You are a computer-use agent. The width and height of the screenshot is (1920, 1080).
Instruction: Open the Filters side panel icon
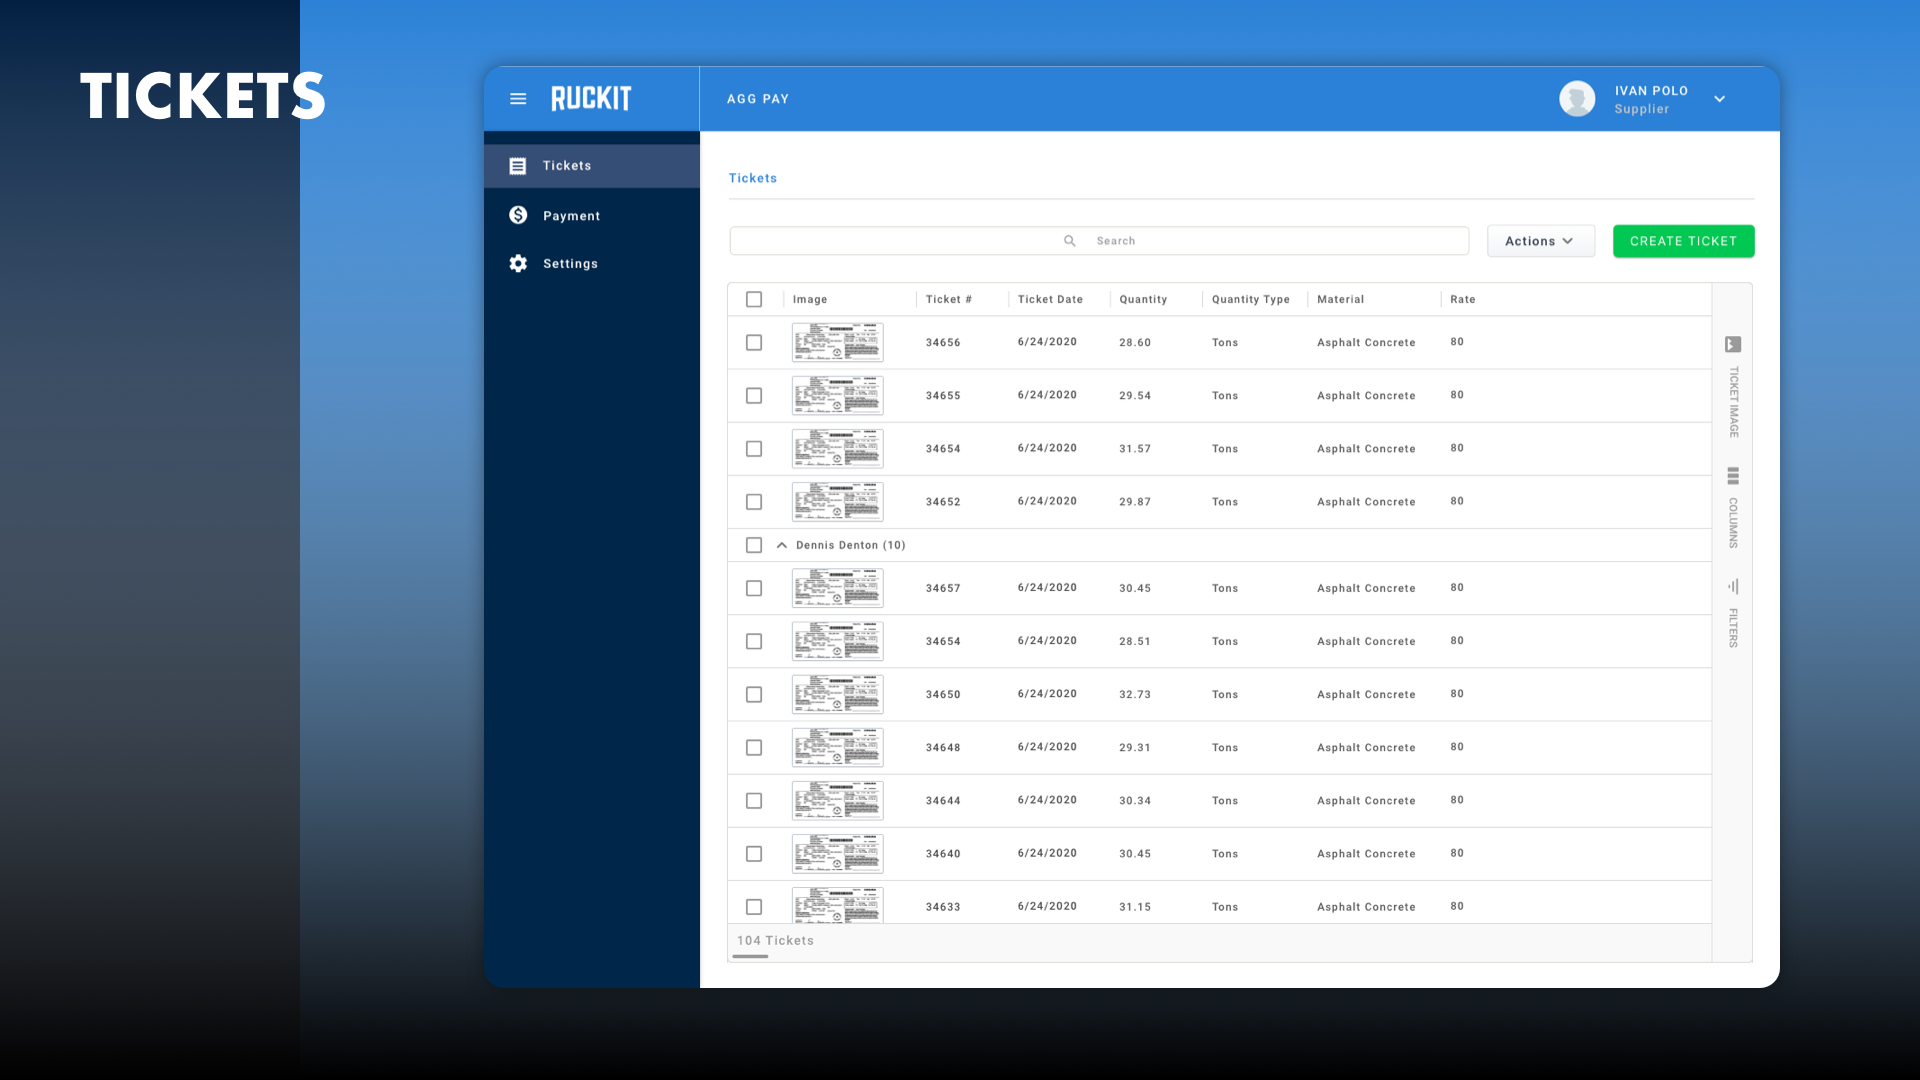1733,587
